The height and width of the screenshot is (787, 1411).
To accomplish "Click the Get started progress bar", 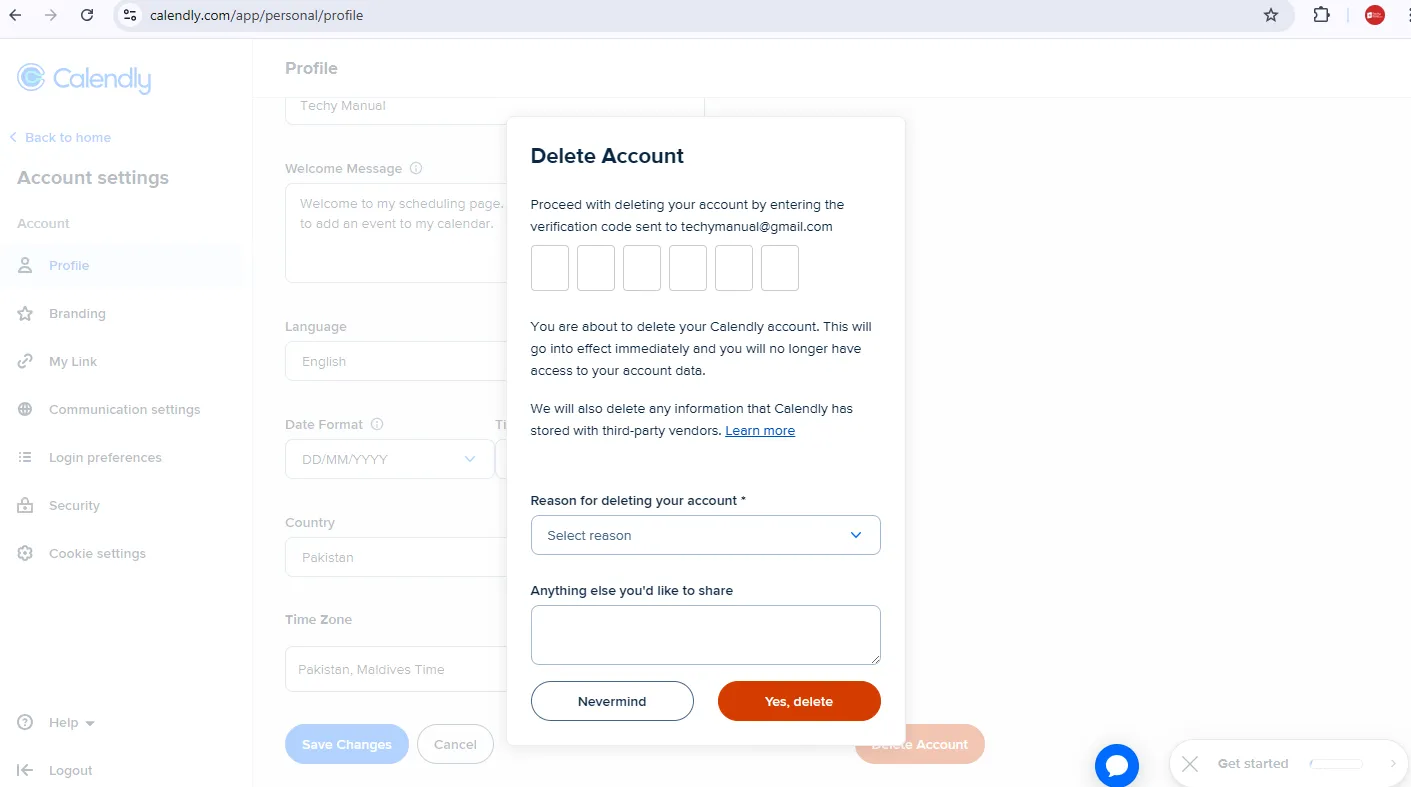I will coord(1335,763).
